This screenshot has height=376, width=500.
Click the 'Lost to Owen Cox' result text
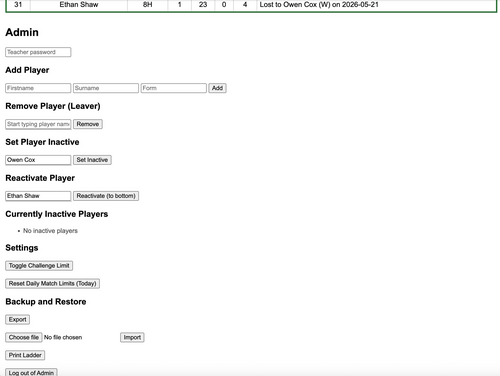click(319, 5)
